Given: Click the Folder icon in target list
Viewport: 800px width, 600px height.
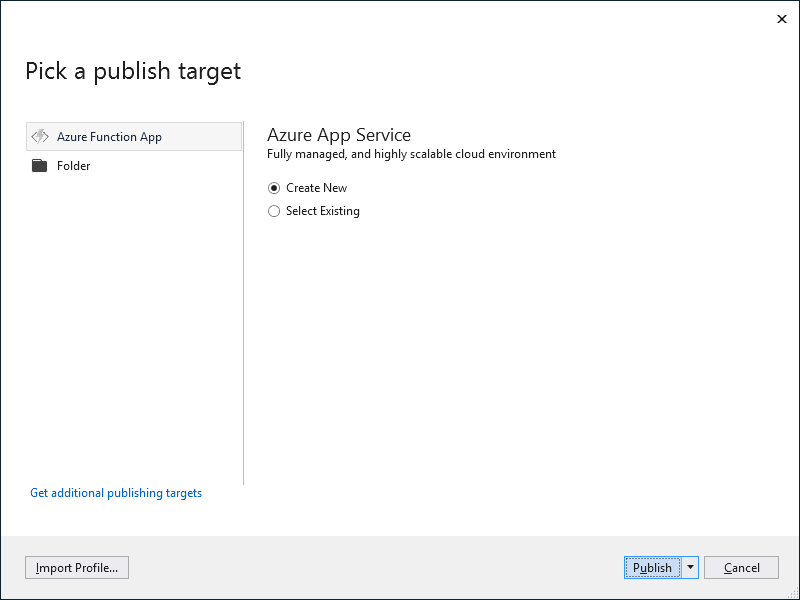Looking at the screenshot, I should pyautogui.click(x=39, y=166).
